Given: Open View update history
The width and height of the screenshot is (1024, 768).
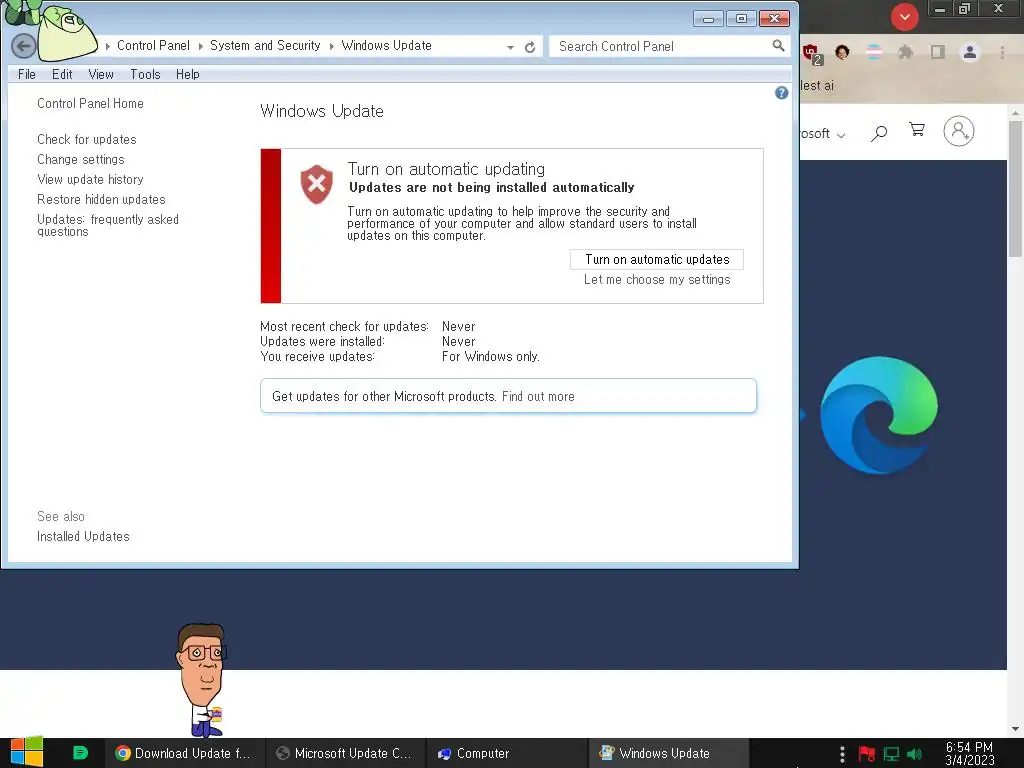Looking at the screenshot, I should 90,180.
